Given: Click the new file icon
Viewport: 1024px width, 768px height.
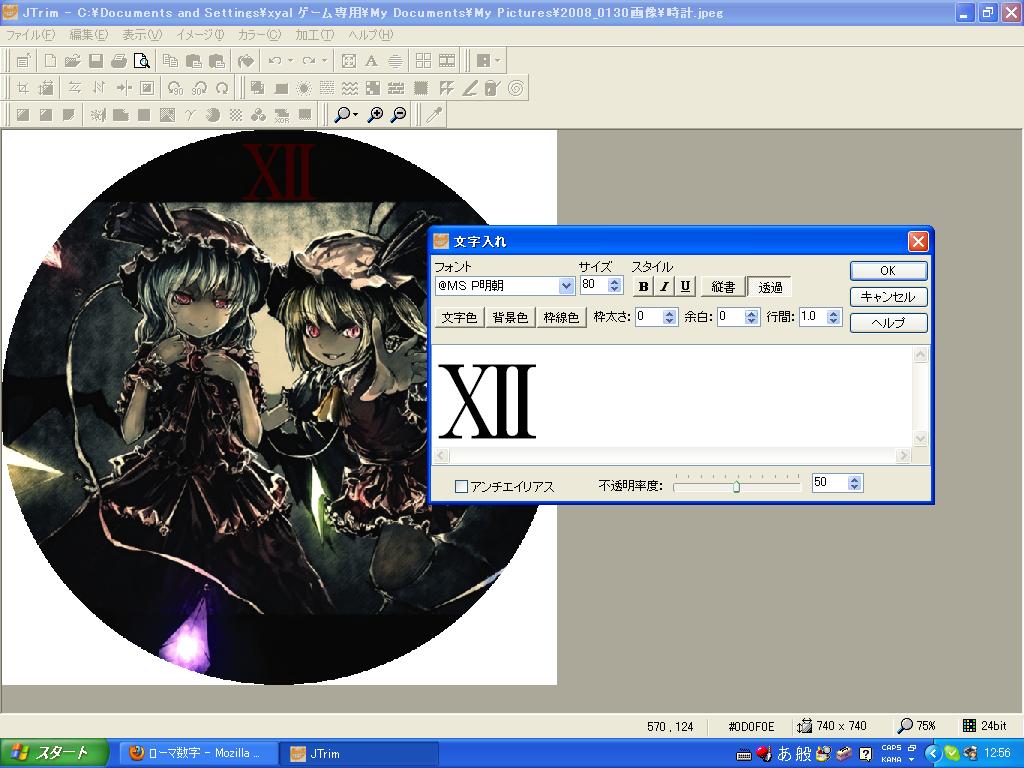Looking at the screenshot, I should 50,61.
